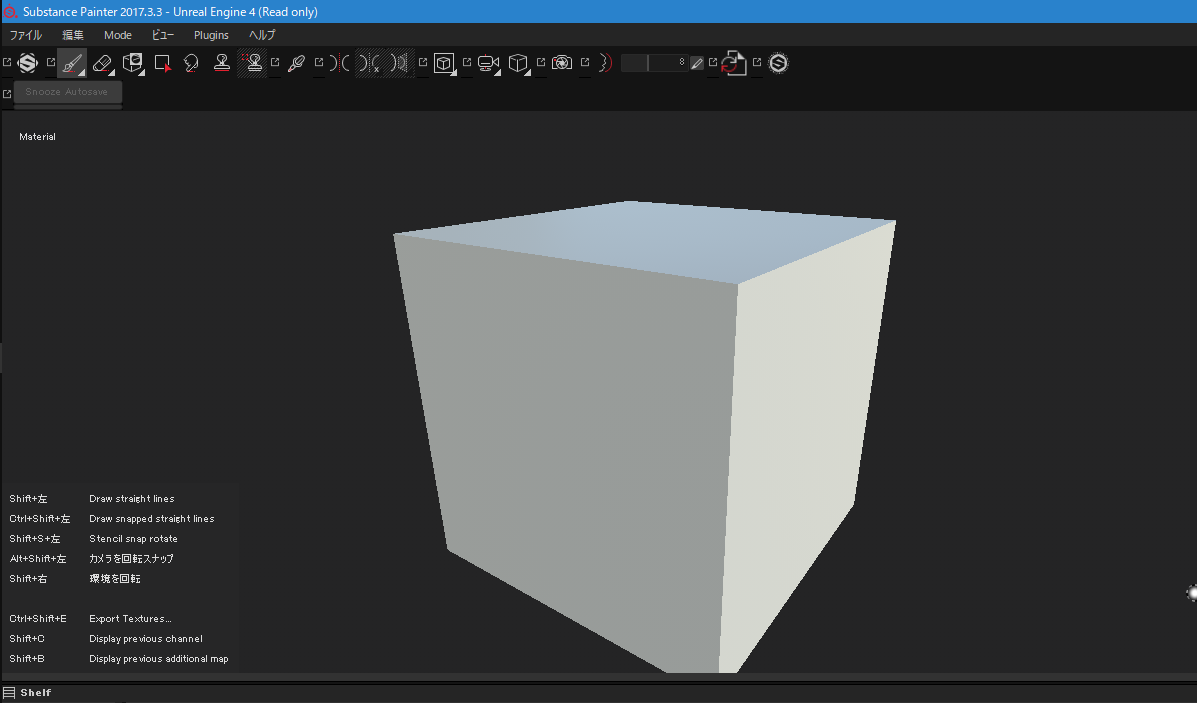Screen dimensions: 1197x703
Task: Open symmetry settings with x mark
Action: (x=369, y=63)
